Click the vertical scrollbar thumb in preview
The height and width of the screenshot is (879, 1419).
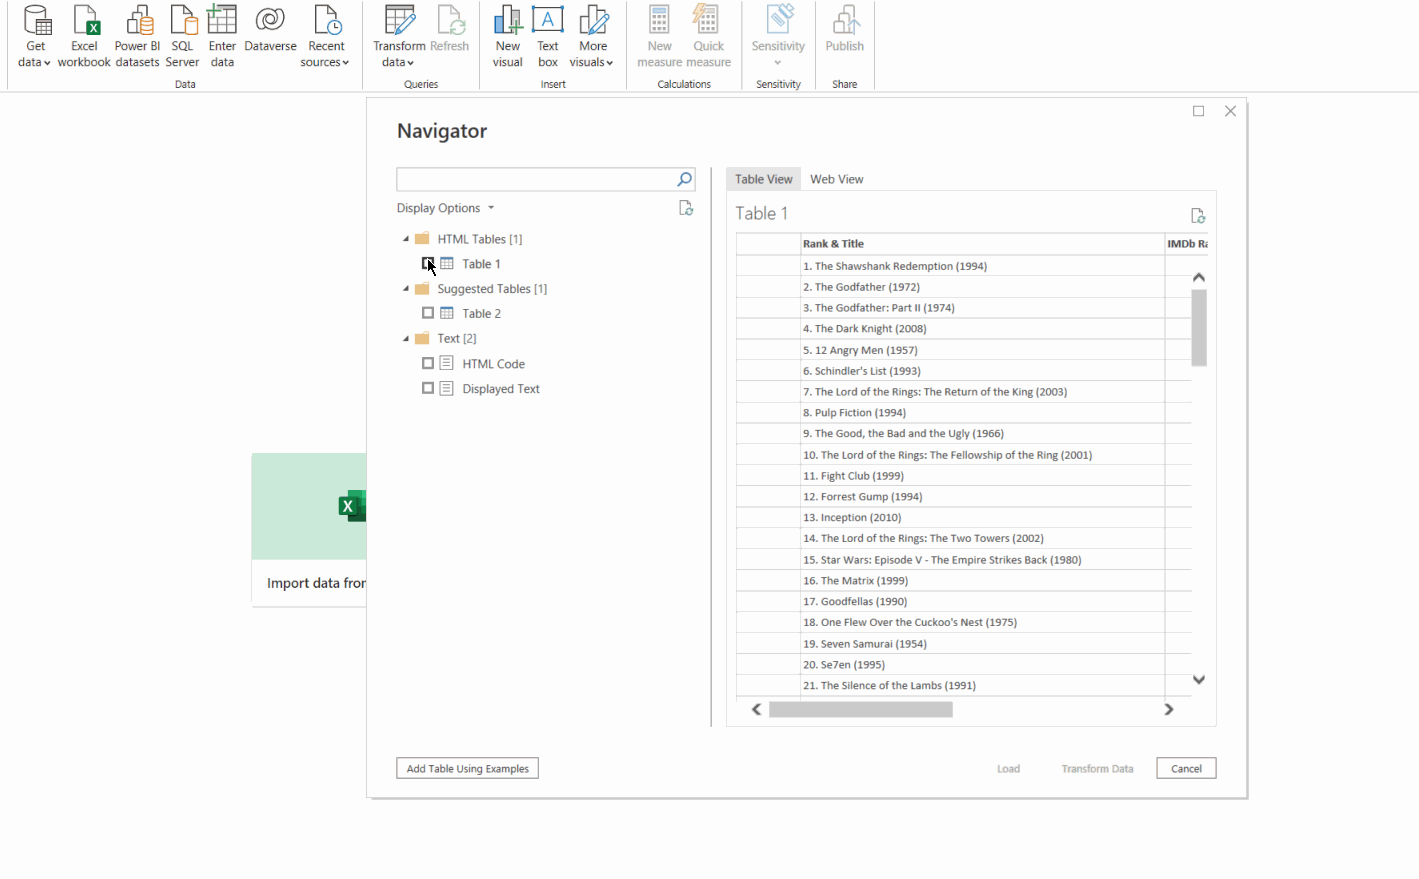coord(1199,328)
